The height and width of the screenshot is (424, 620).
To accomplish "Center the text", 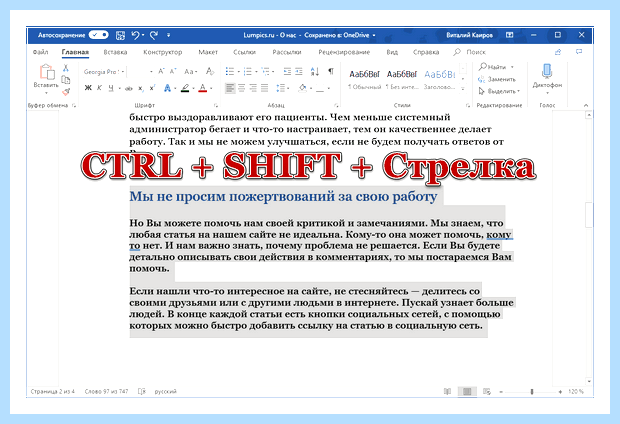I will 242,88.
